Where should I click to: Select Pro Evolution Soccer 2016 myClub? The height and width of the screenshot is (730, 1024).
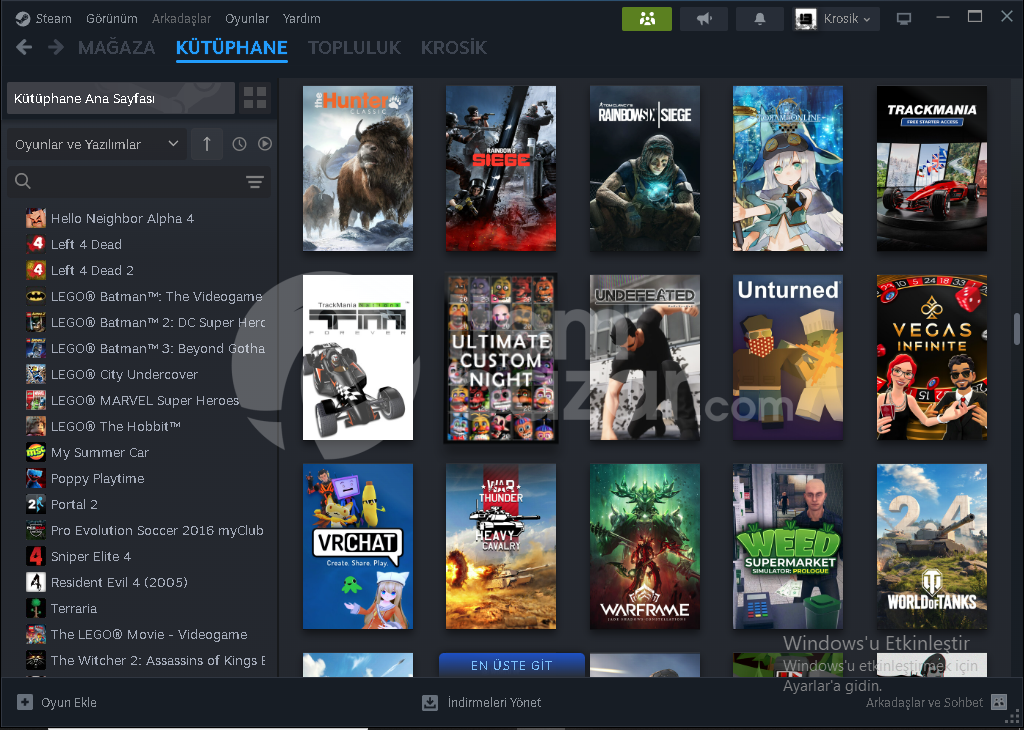point(145,530)
